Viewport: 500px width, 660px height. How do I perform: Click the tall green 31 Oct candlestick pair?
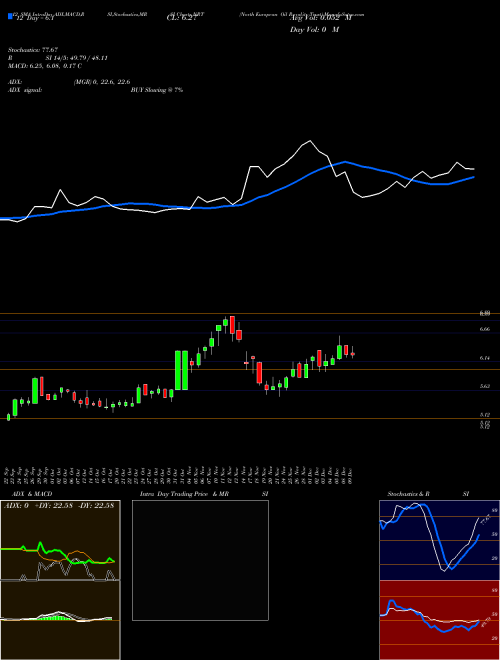coord(181,370)
